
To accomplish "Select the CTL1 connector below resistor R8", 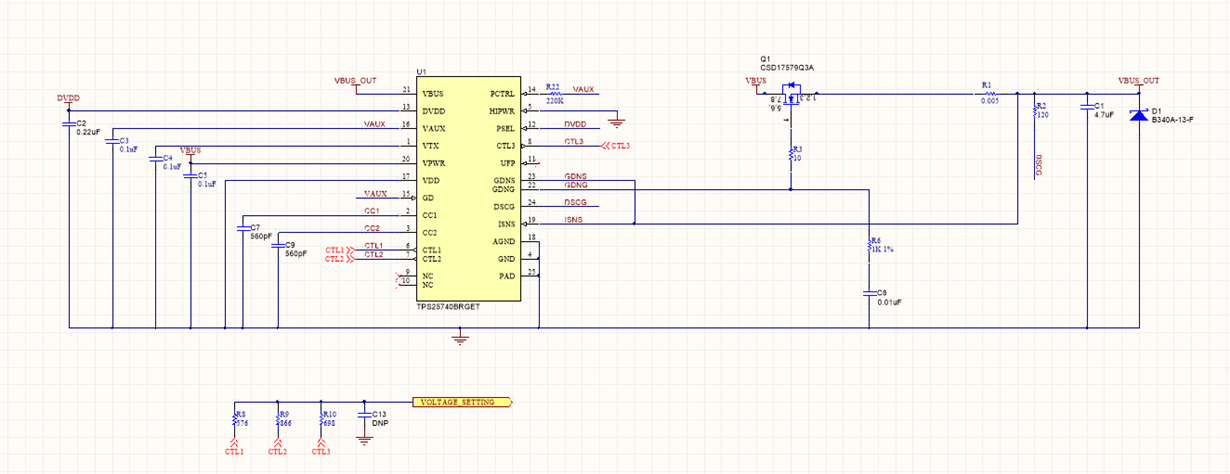I will [x=235, y=446].
